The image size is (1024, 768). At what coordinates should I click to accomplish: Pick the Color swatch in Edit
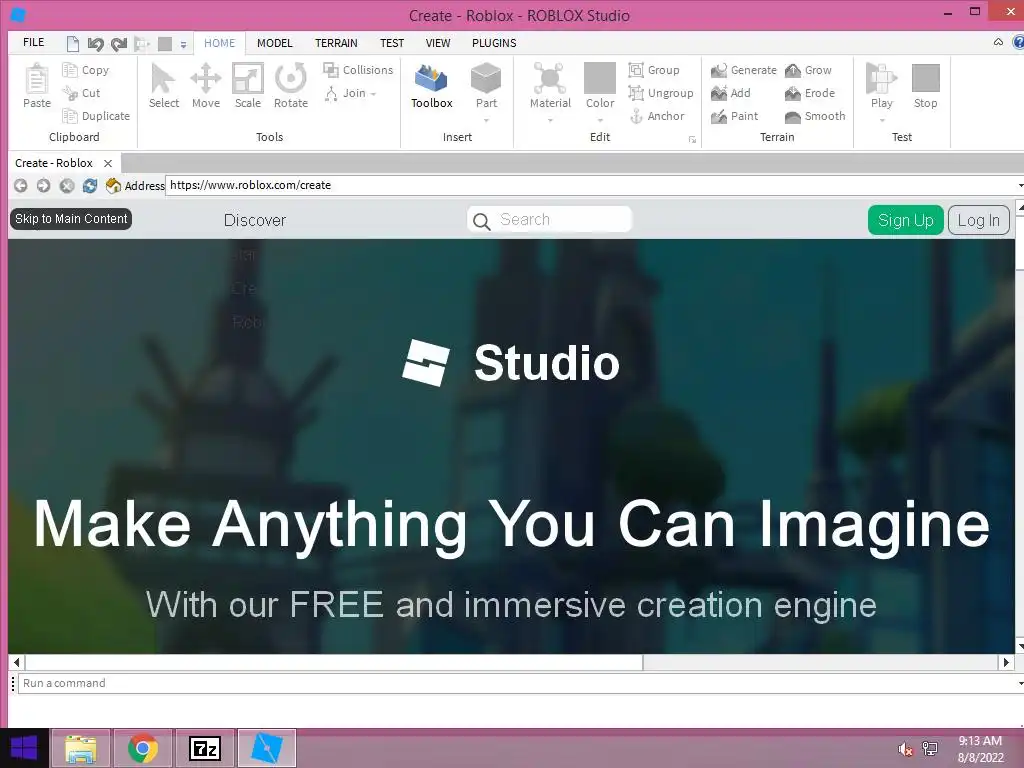click(600, 78)
